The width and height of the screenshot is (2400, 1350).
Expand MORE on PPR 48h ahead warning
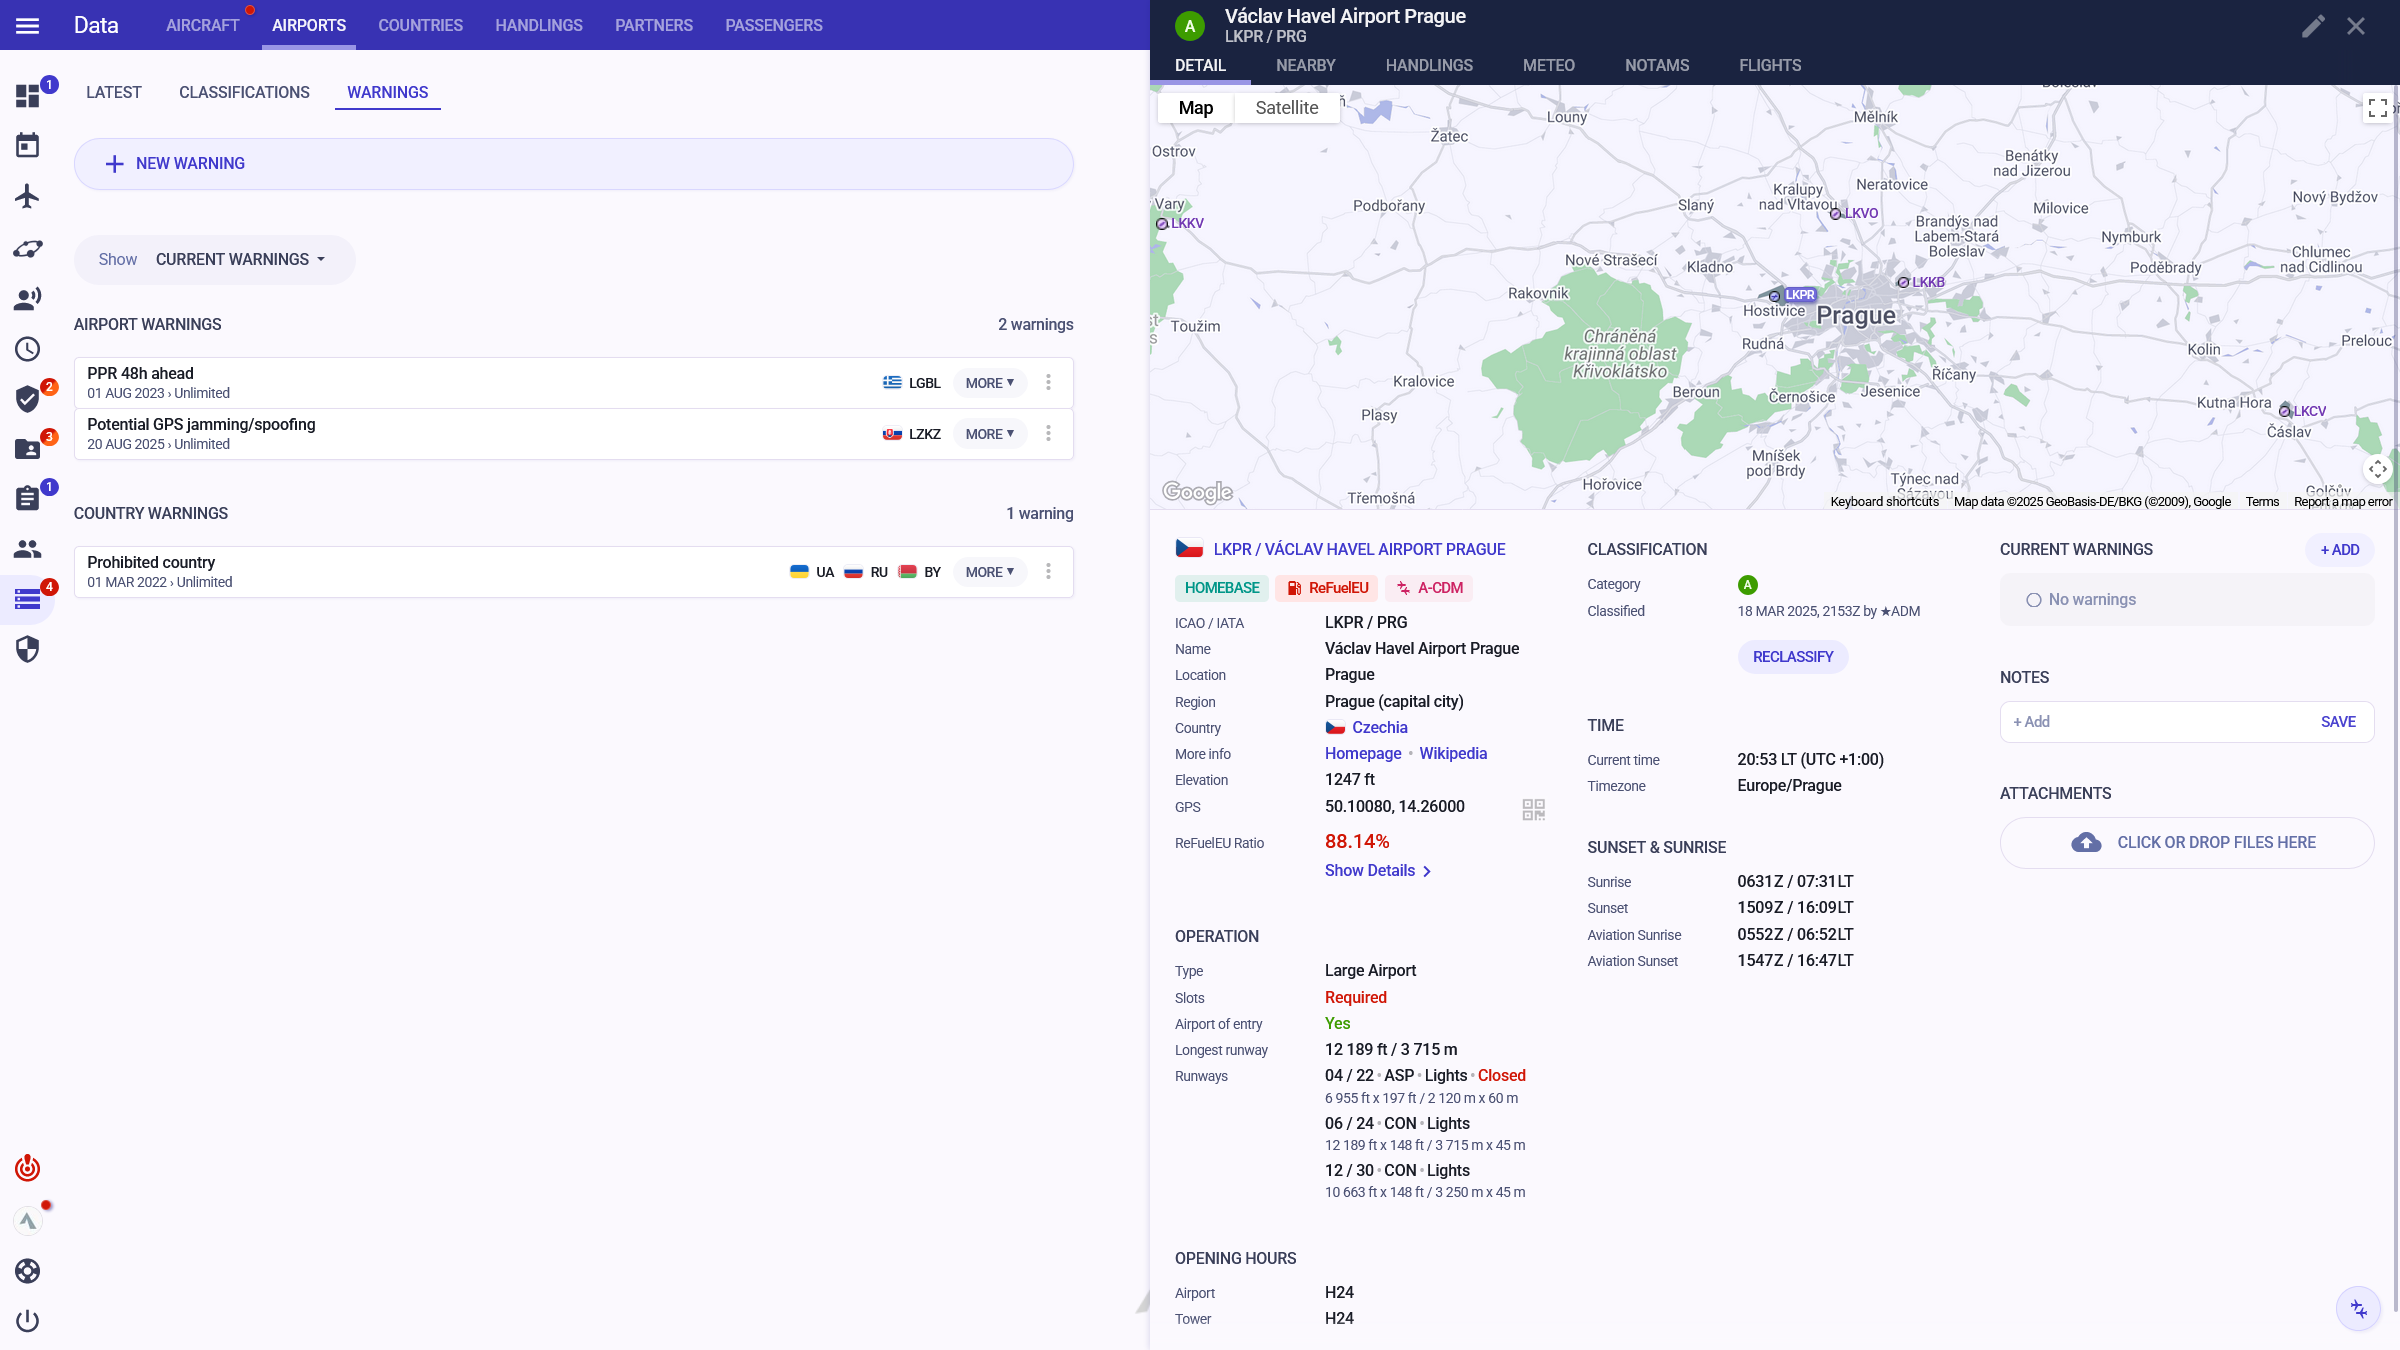pos(989,383)
